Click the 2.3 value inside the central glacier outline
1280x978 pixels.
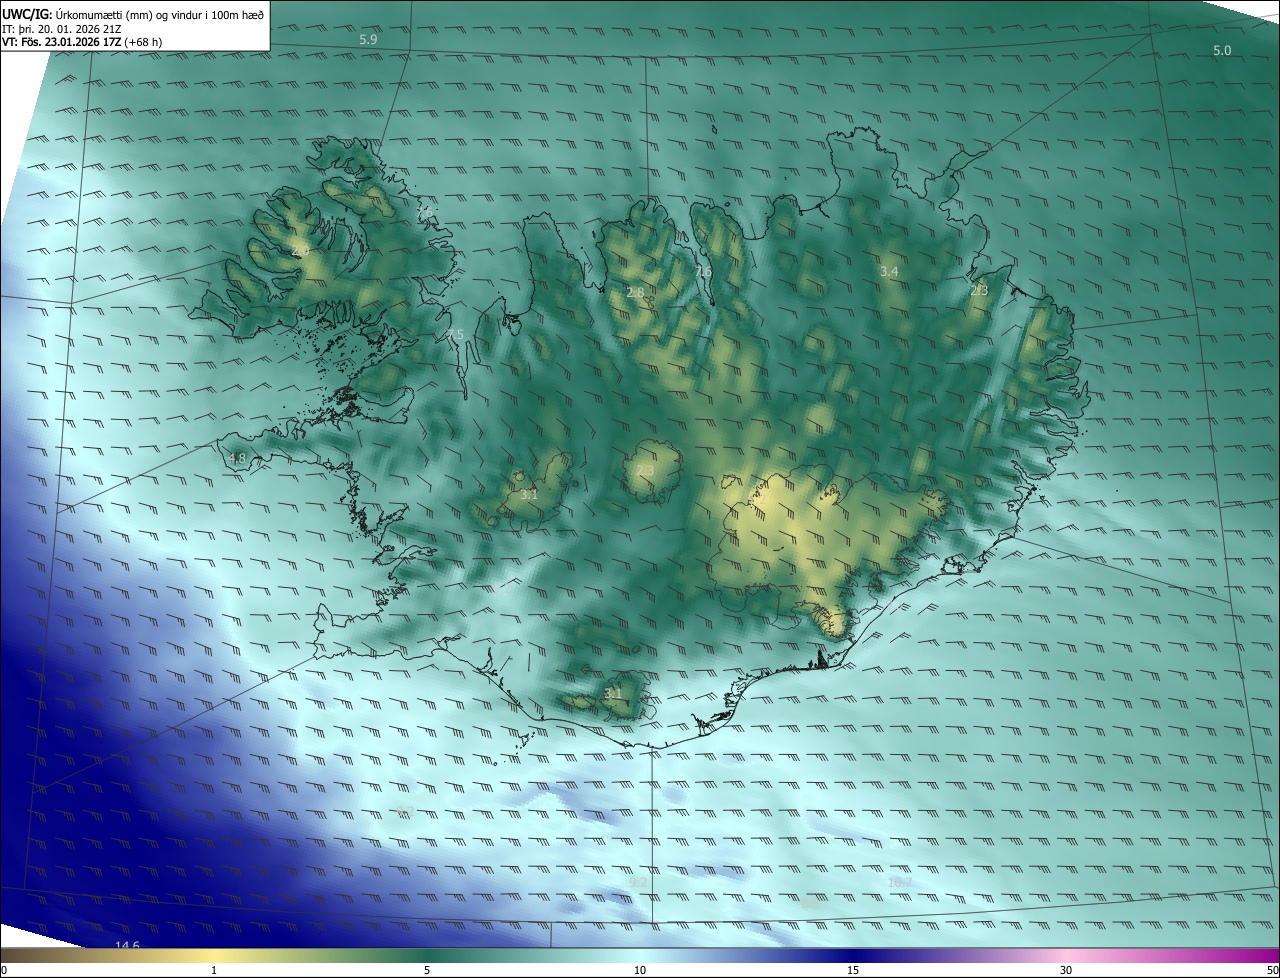[645, 471]
